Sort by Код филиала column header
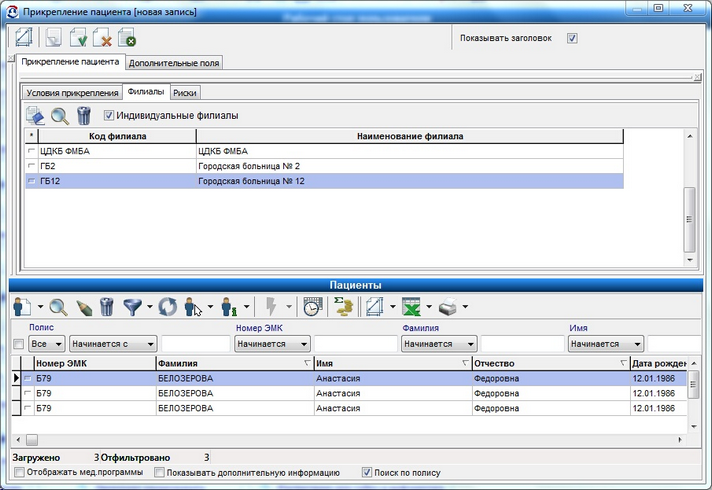Image resolution: width=712 pixels, height=490 pixels. pos(118,136)
